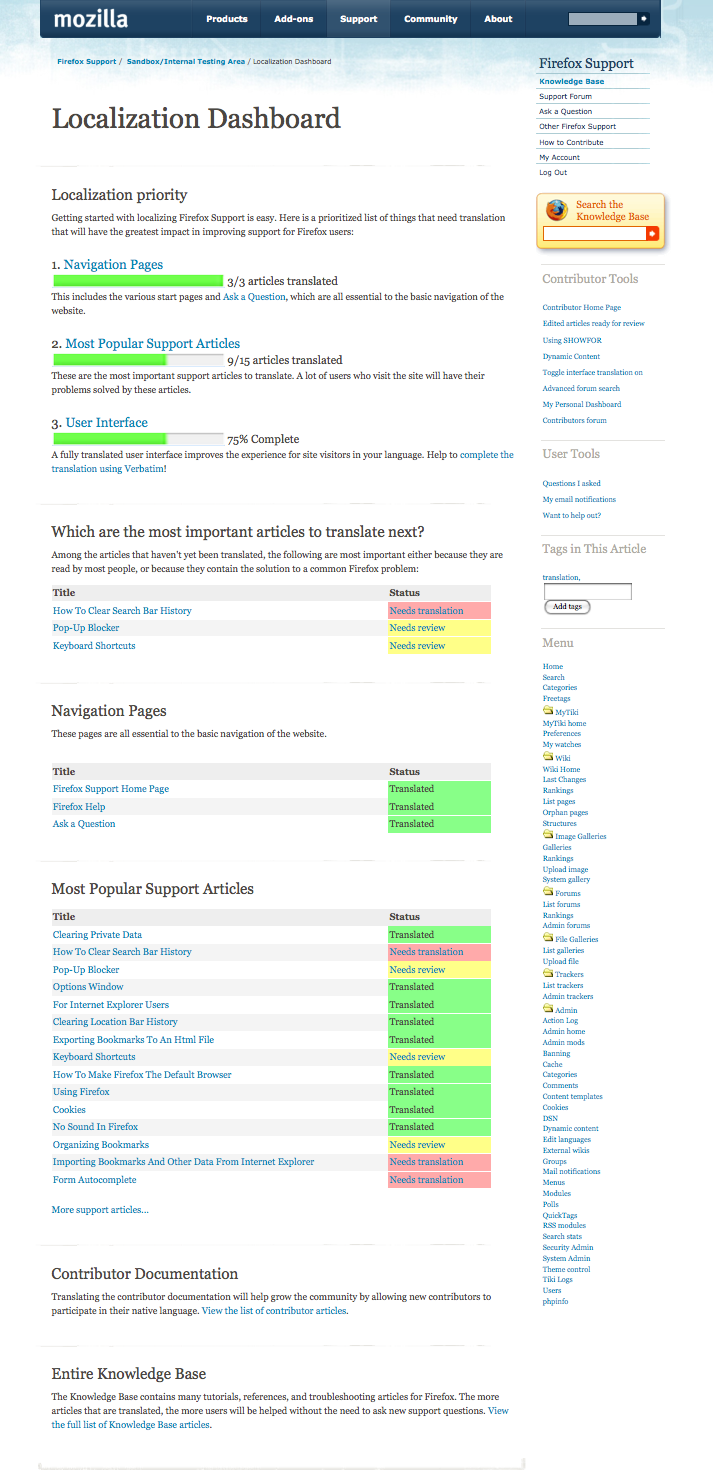Open Ask a Question in sidebar
The width and height of the screenshot is (713, 1470).
(565, 112)
